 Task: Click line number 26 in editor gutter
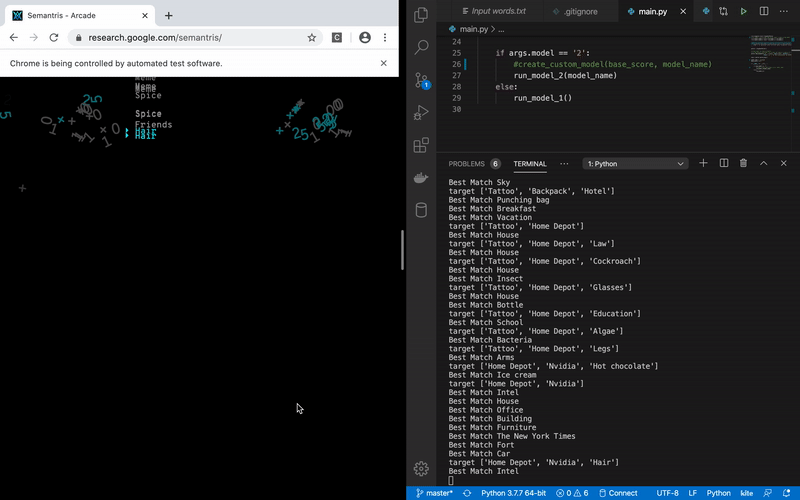[x=456, y=64]
